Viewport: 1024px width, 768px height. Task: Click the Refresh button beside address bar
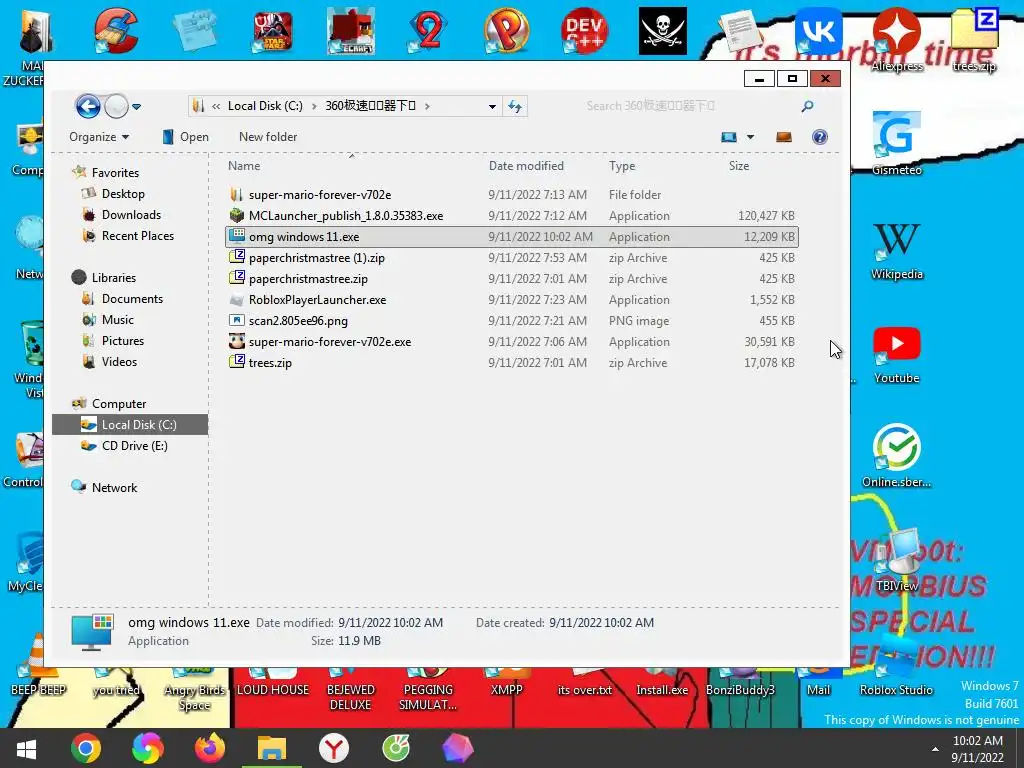pyautogui.click(x=515, y=106)
